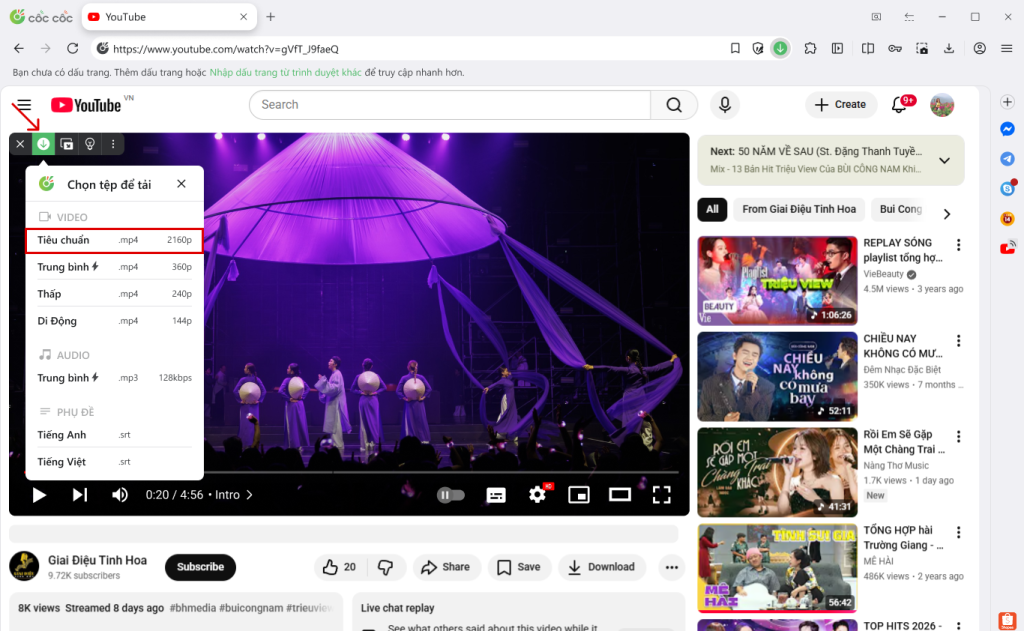The image size is (1024, 631).
Task: Click the YouTube Download button
Action: click(602, 567)
